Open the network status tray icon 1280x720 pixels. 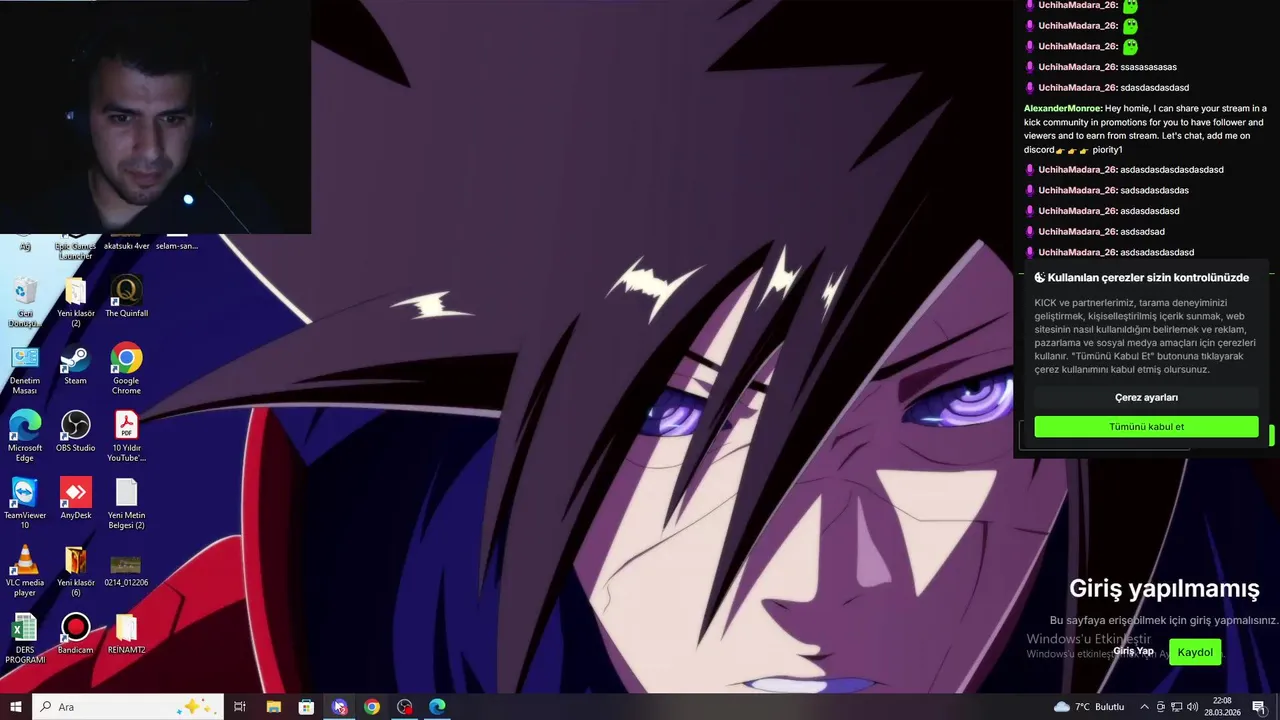(1176, 707)
